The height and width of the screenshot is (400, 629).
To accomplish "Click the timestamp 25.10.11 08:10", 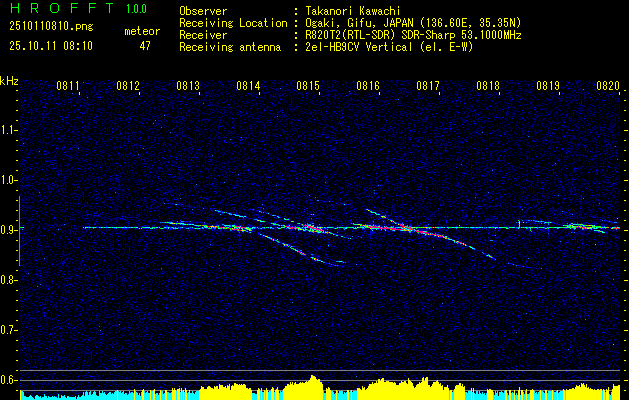I will (x=51, y=46).
